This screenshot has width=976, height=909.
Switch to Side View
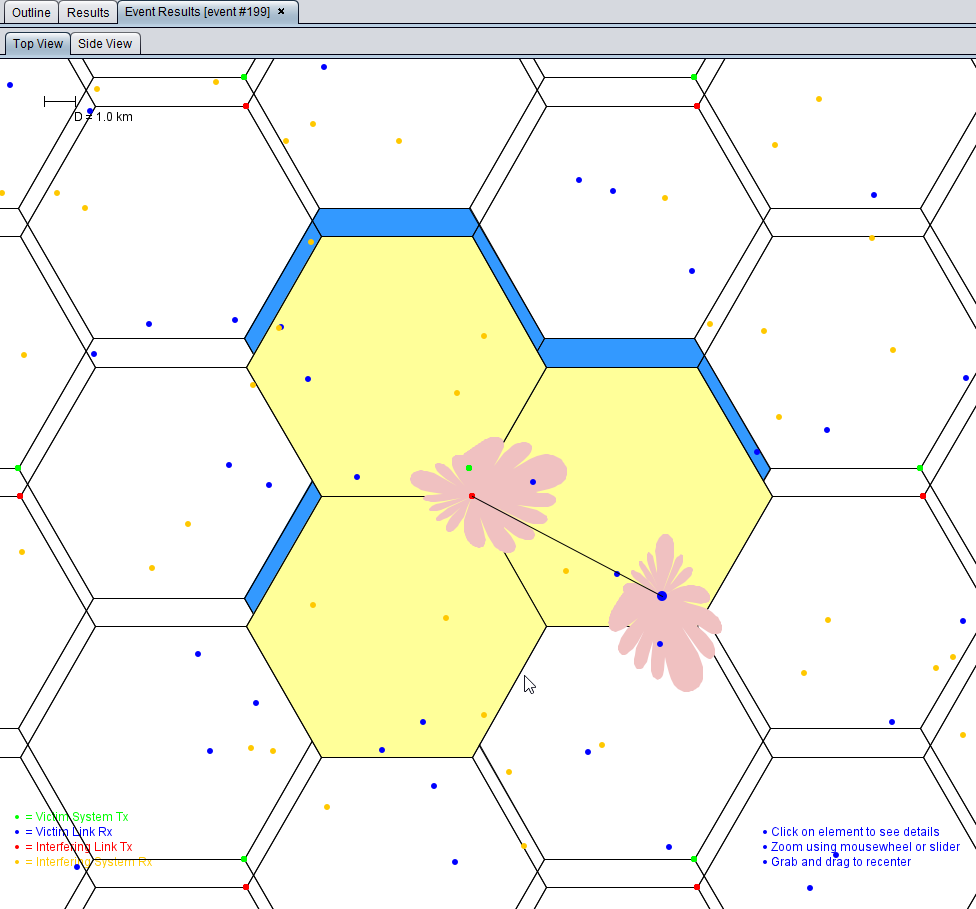(105, 44)
